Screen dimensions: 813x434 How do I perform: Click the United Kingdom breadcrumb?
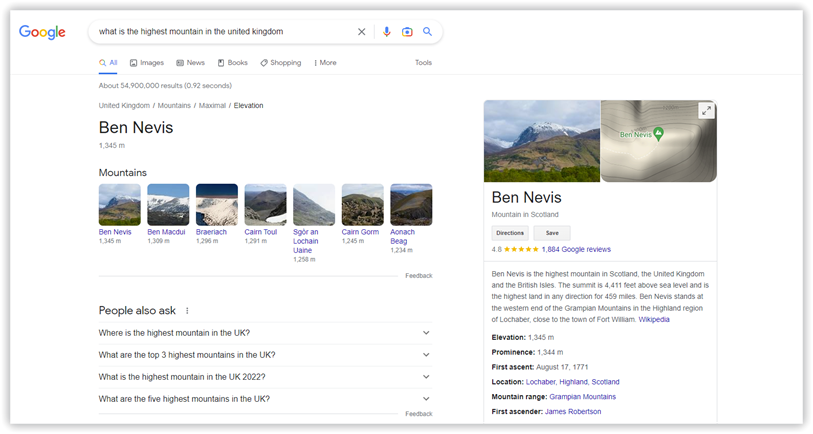coord(124,105)
